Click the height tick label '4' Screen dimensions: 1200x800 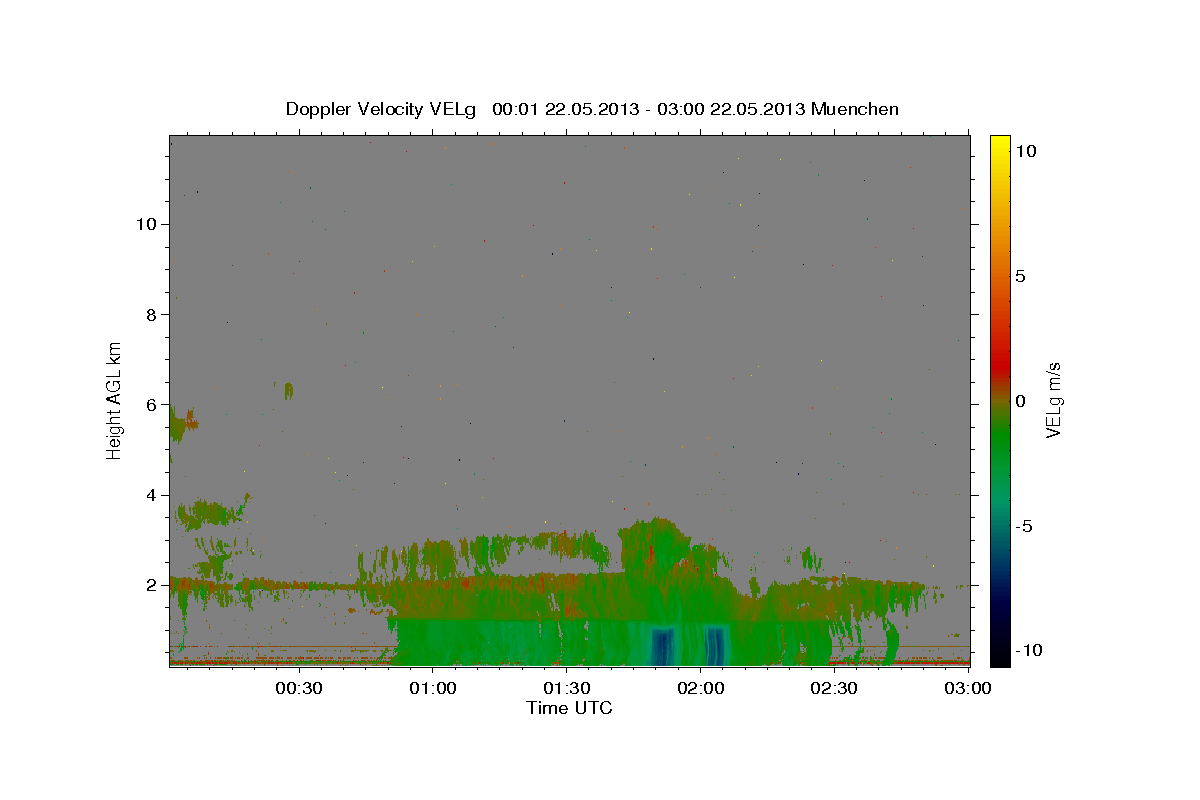(x=153, y=495)
